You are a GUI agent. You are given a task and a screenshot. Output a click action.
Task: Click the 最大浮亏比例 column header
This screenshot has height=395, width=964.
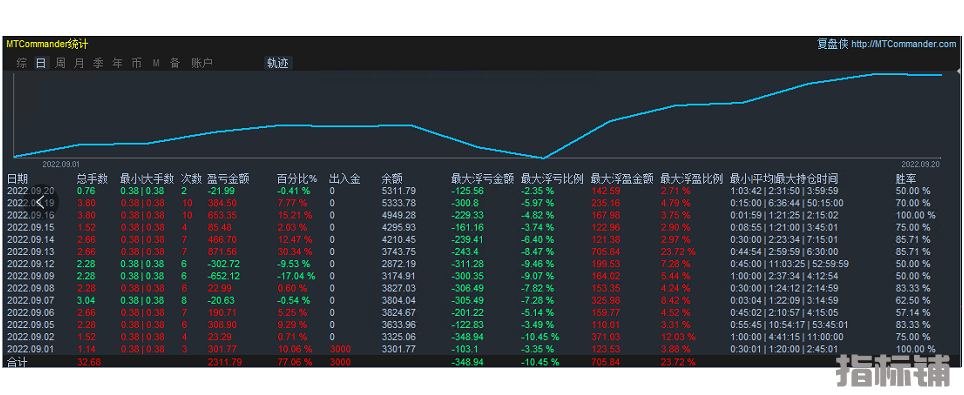tap(552, 179)
